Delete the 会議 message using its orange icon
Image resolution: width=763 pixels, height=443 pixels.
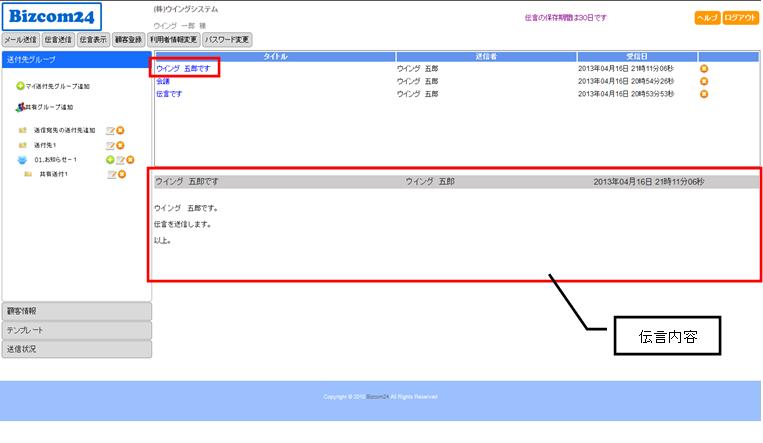[x=704, y=81]
